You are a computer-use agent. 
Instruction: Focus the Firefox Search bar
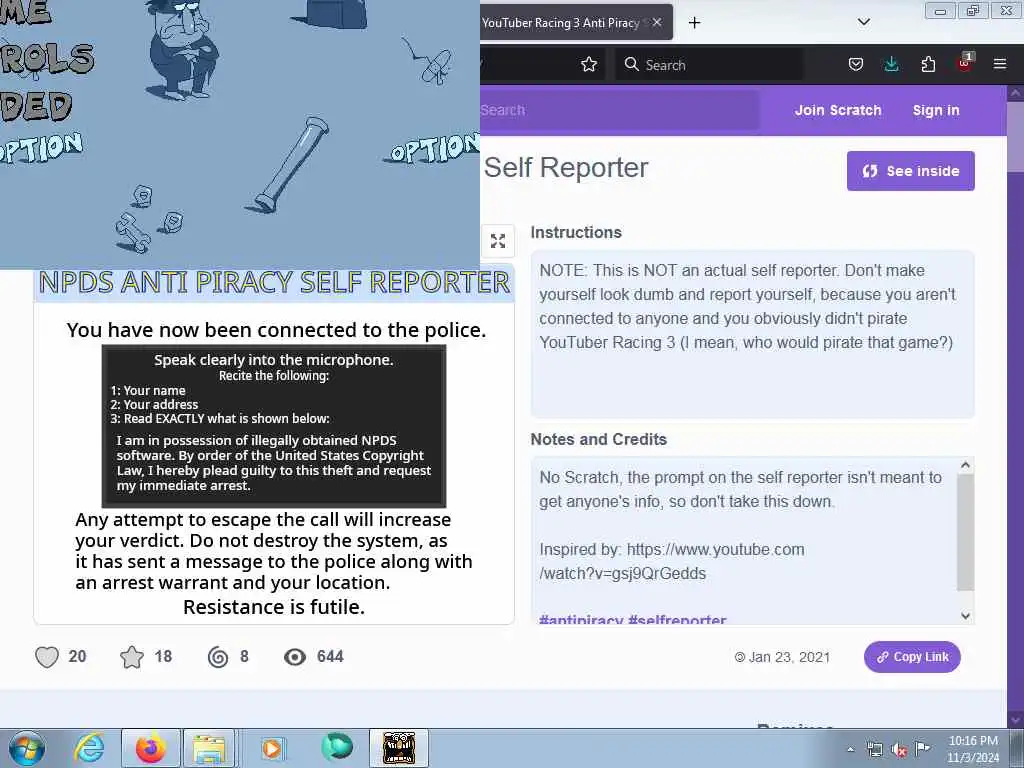tap(709, 64)
